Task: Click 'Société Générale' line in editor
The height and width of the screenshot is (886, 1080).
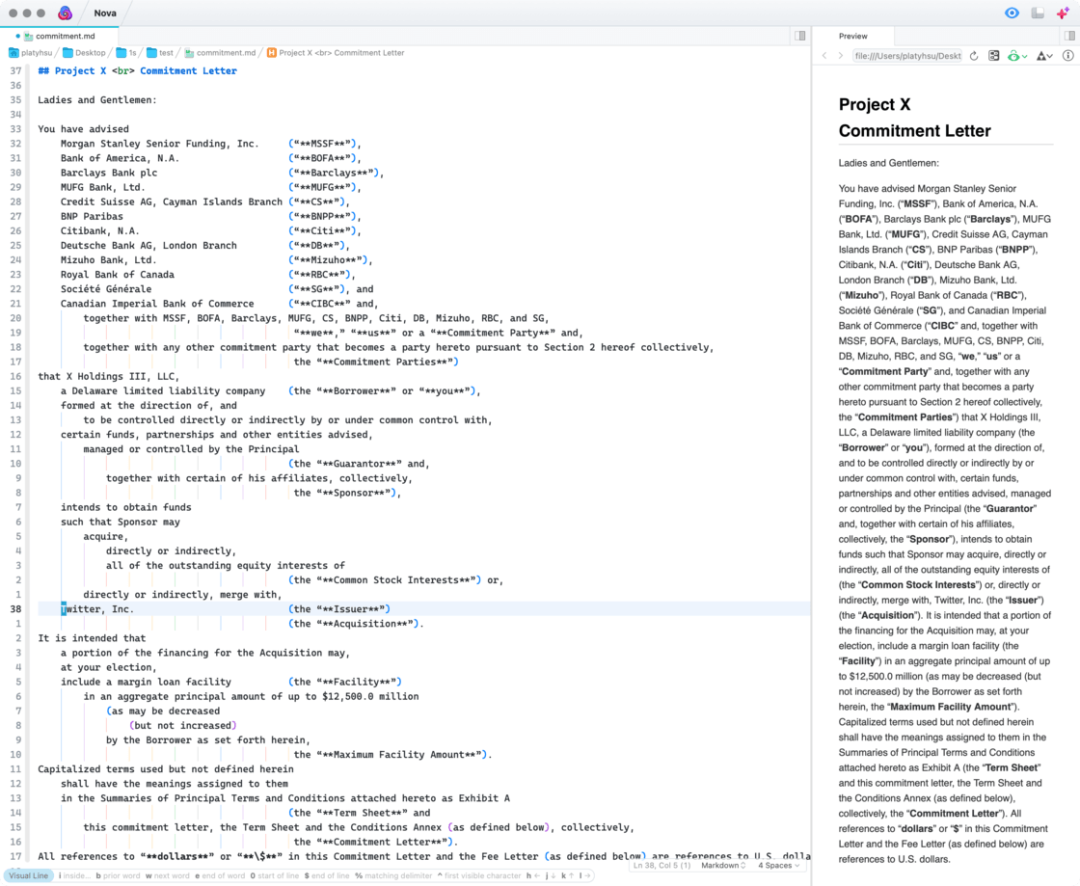Action: [106, 289]
